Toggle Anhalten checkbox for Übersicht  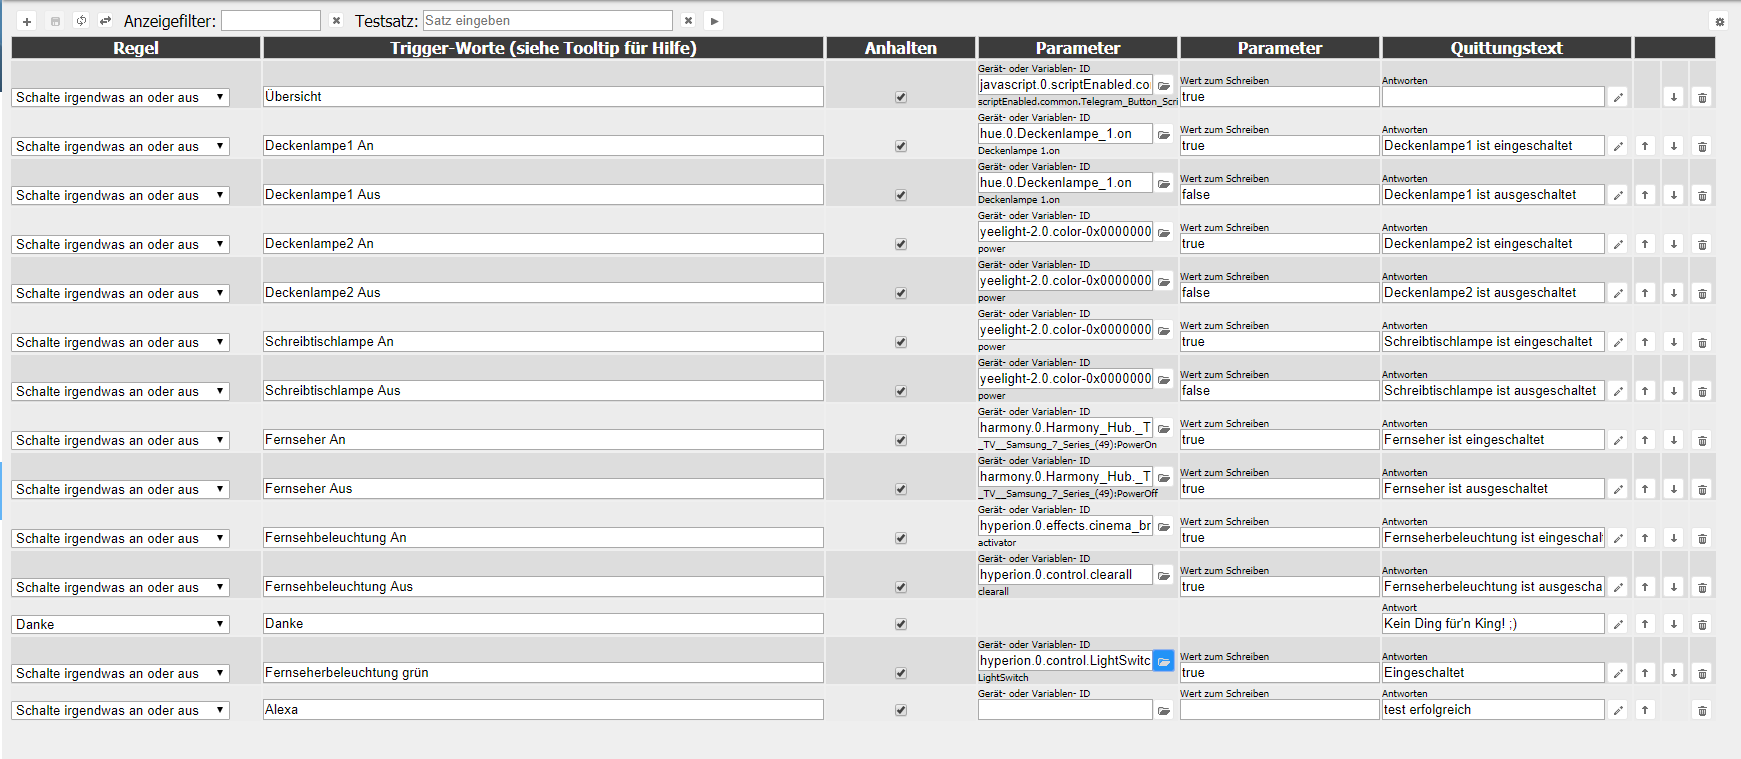click(901, 97)
